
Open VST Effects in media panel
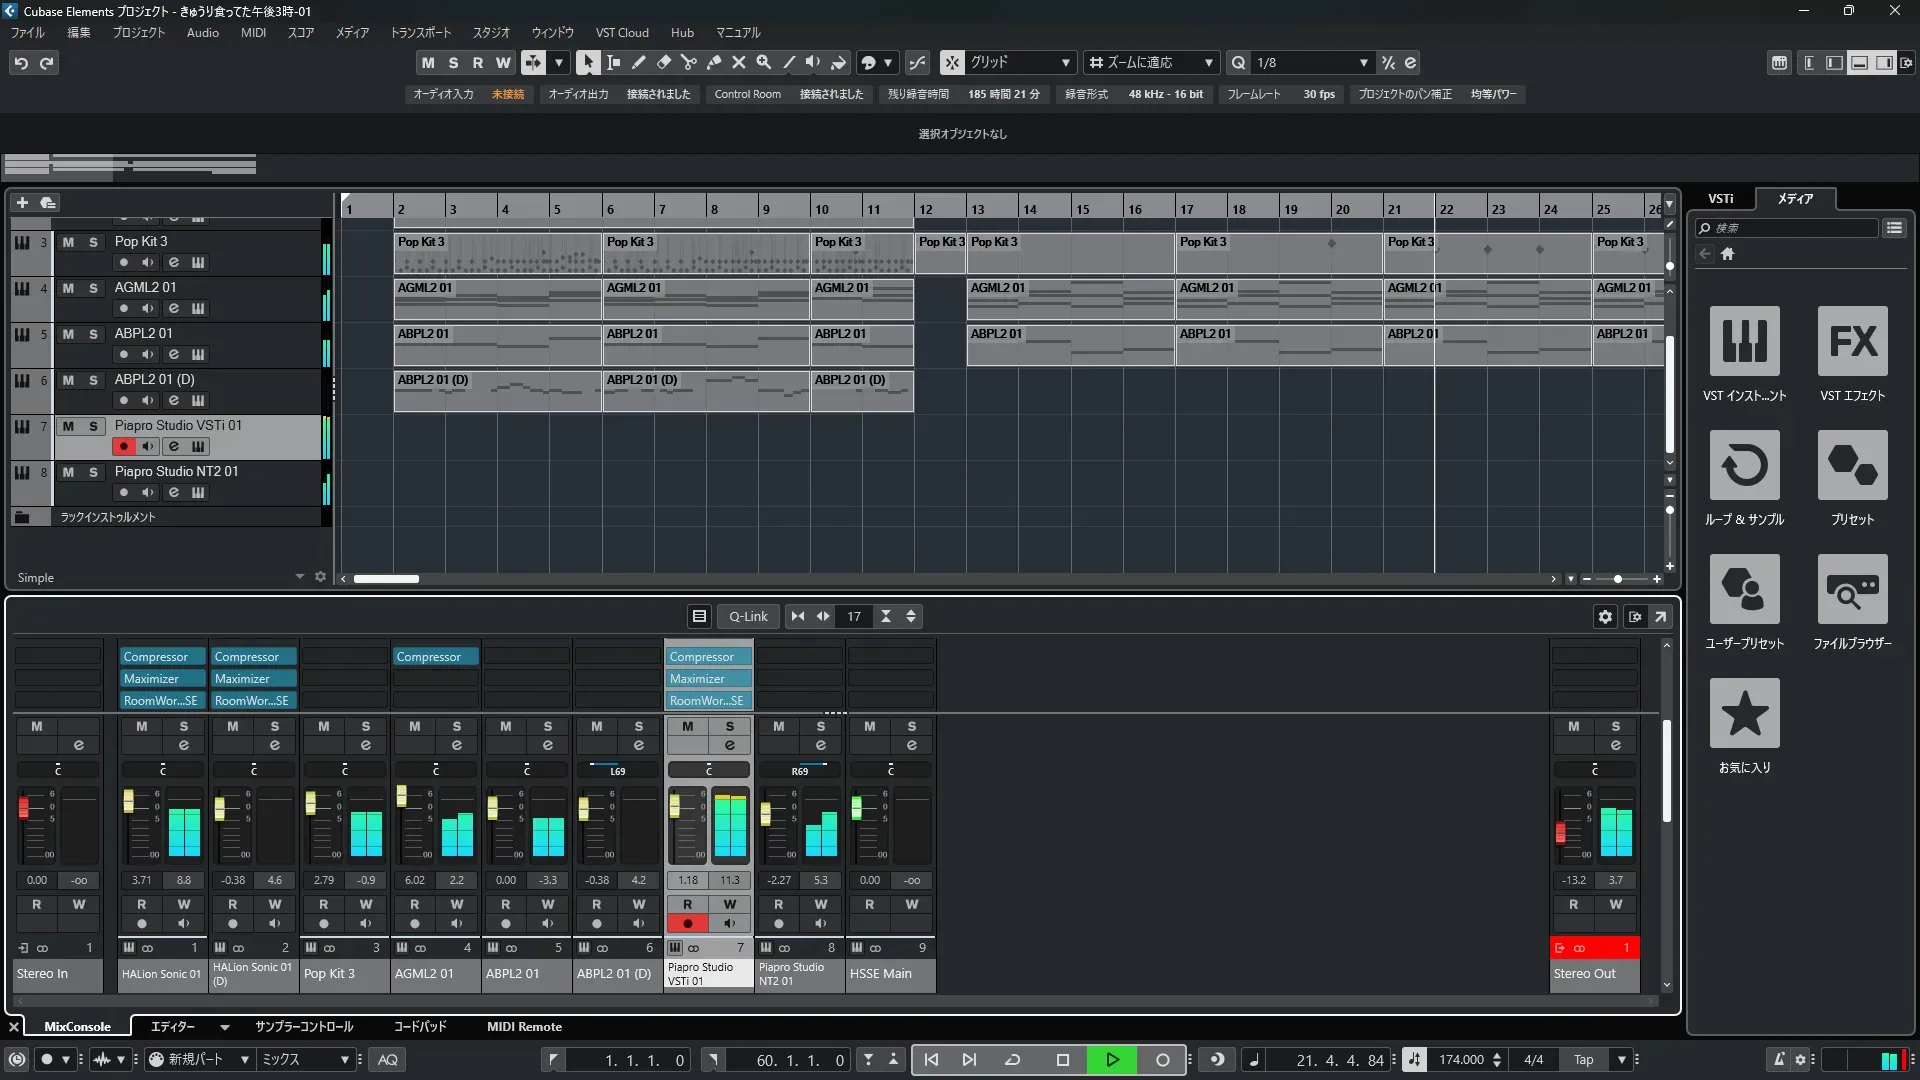[x=1852, y=342]
